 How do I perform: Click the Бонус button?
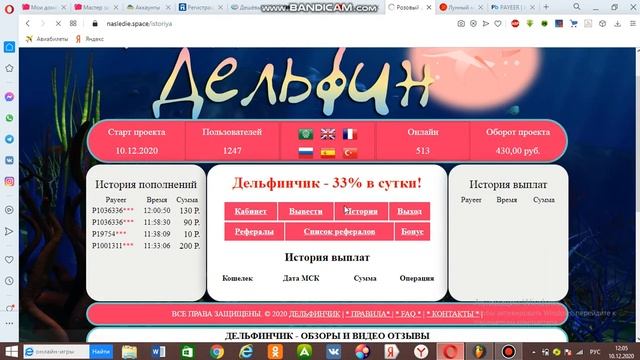412,231
